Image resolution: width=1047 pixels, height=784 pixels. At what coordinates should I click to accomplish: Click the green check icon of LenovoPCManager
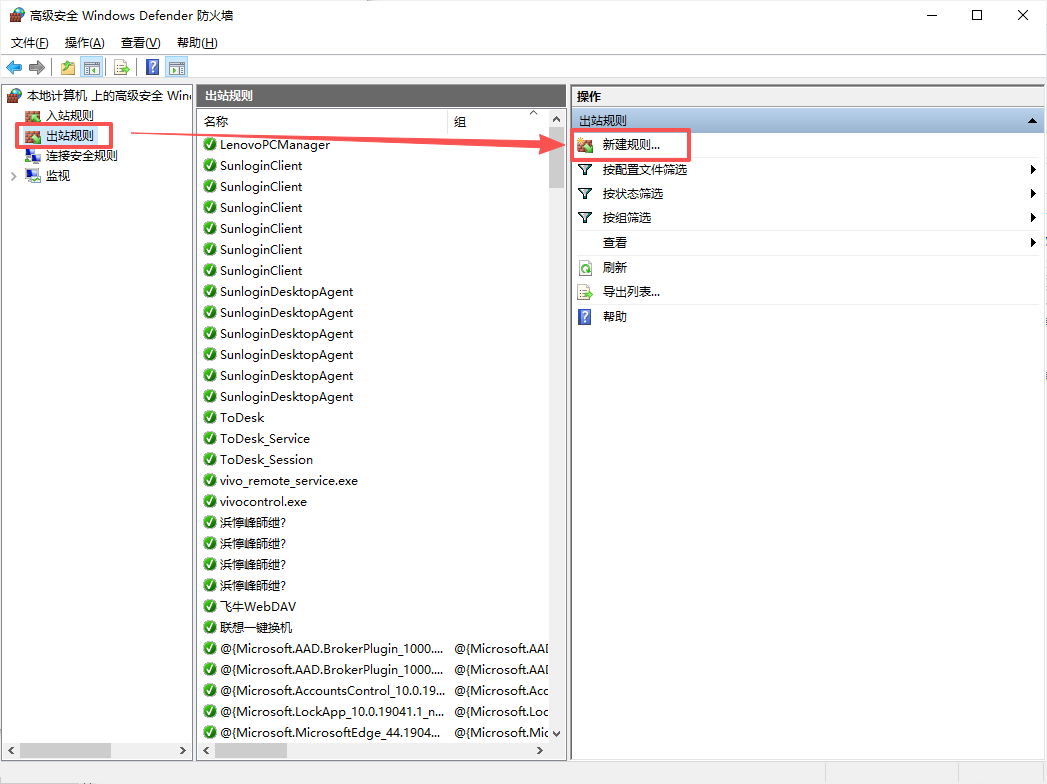[x=210, y=144]
